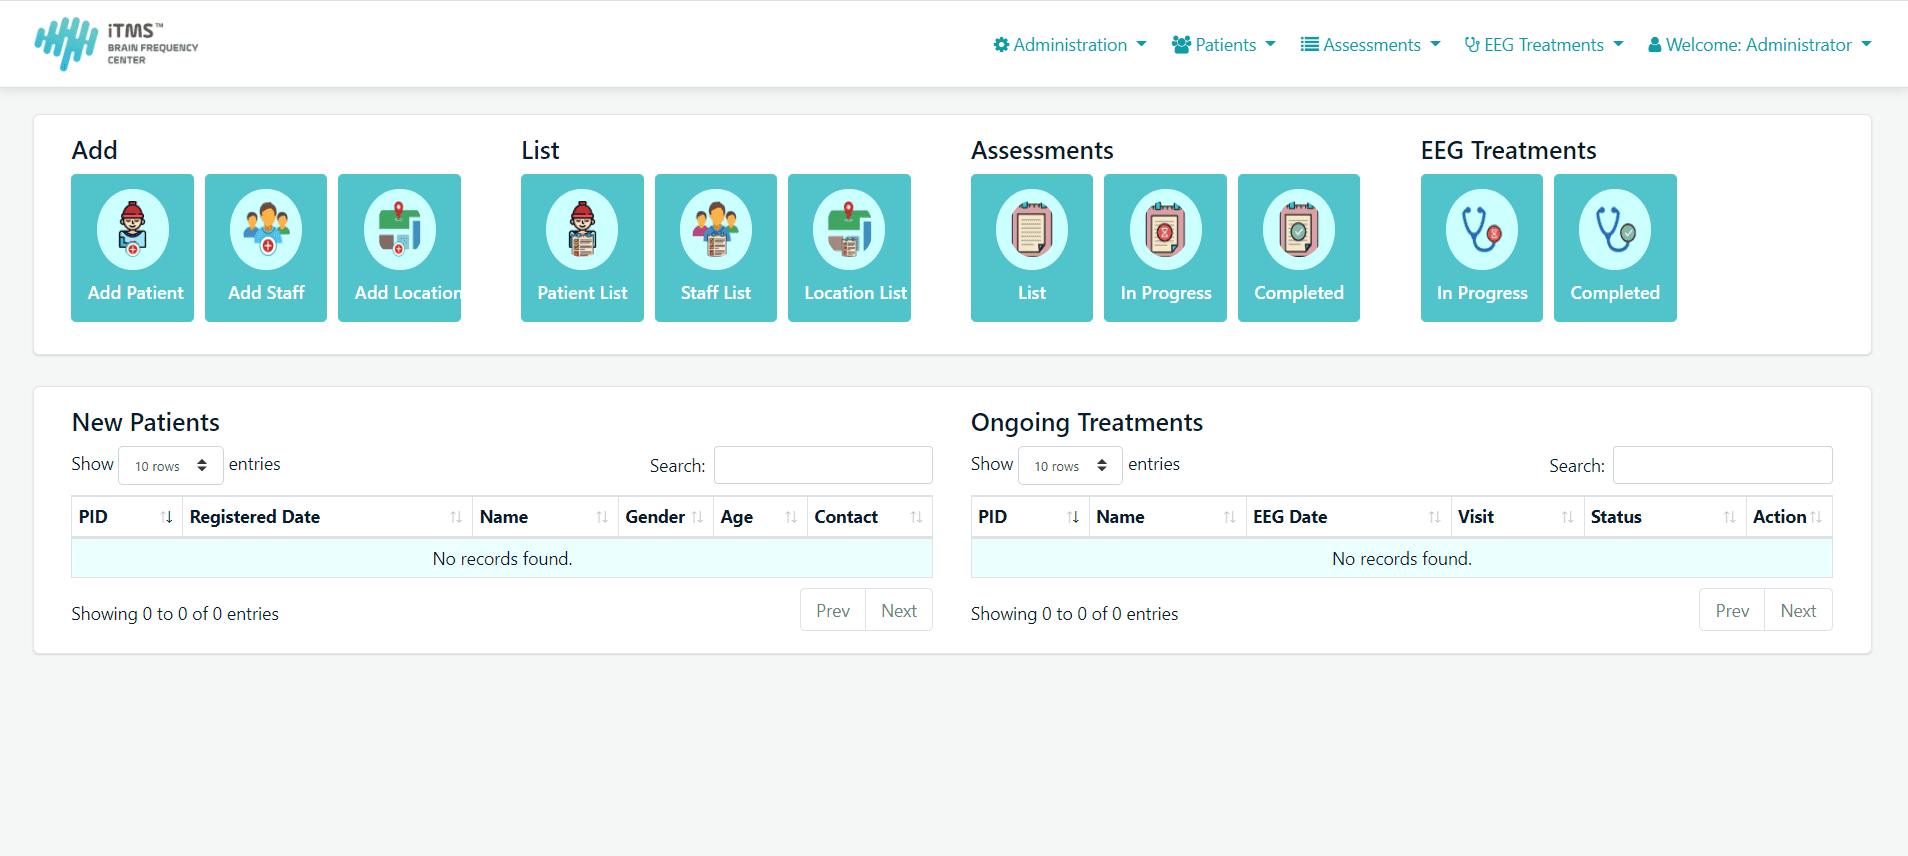Open the Add Staff tile
1908x856 pixels.
[x=266, y=248]
